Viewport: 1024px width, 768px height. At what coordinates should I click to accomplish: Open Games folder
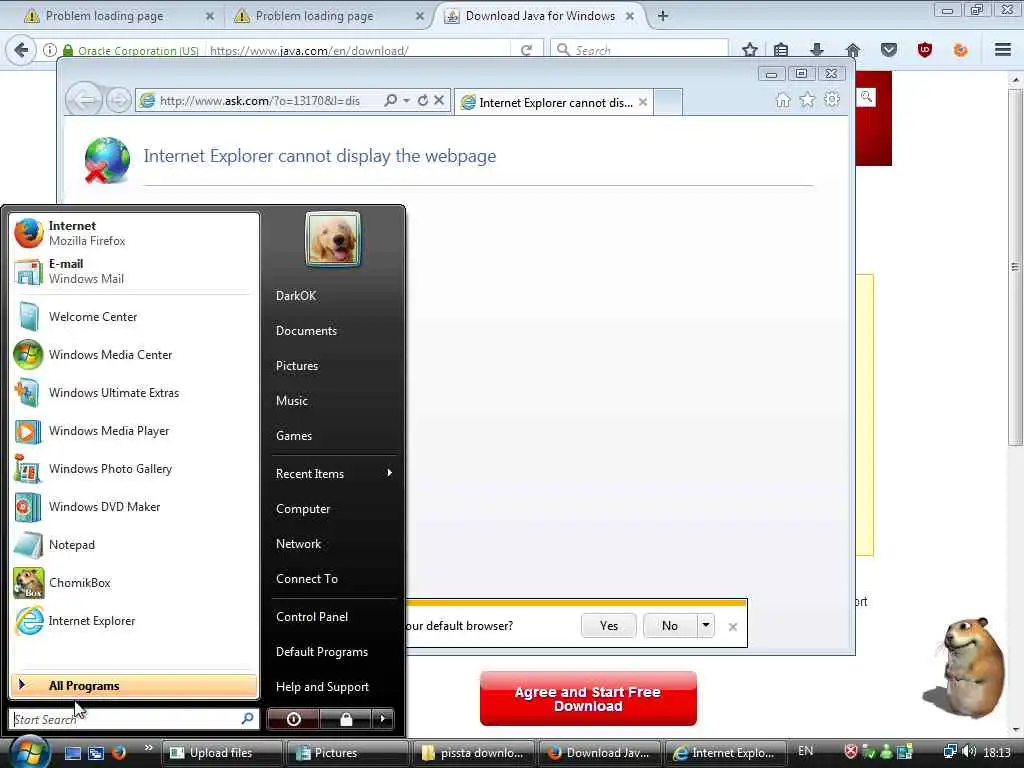click(294, 436)
